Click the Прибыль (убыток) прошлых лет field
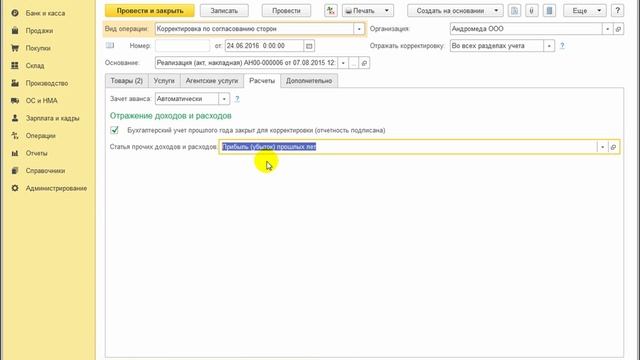The width and height of the screenshot is (640, 360). pyautogui.click(x=408, y=147)
